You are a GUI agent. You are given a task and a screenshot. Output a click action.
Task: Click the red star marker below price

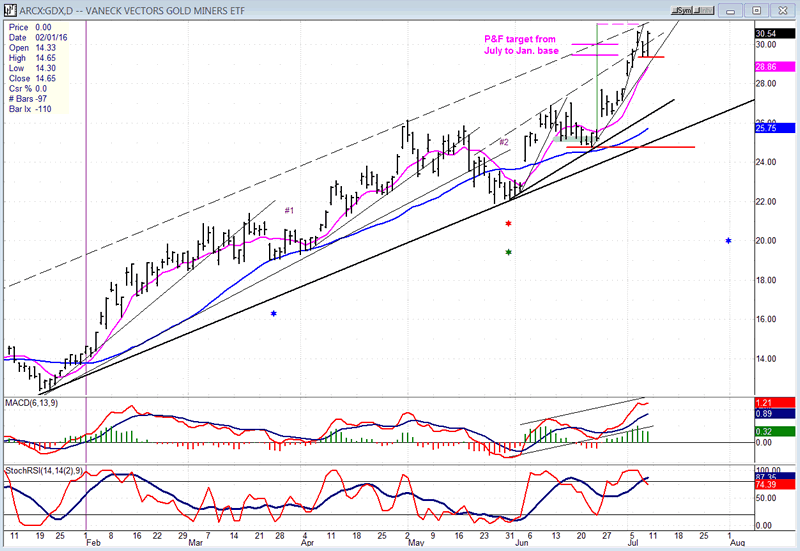509,224
